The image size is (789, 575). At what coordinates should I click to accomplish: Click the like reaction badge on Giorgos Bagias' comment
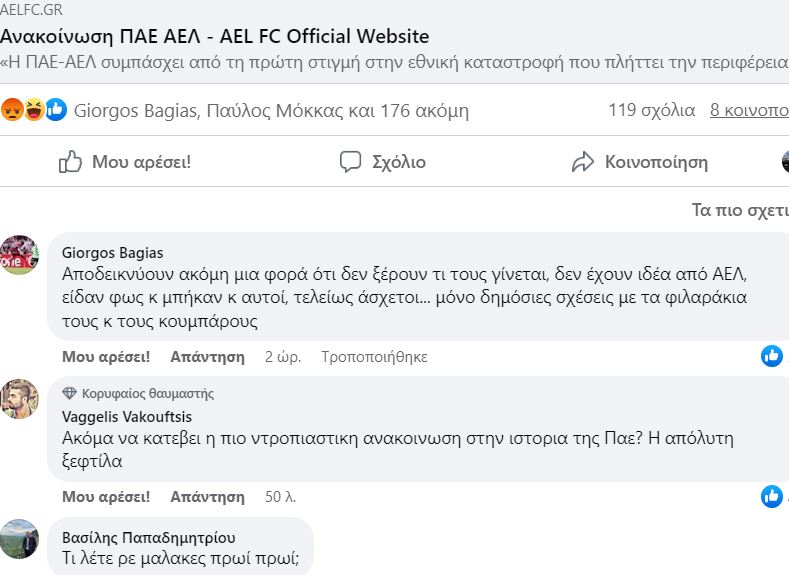tap(771, 356)
